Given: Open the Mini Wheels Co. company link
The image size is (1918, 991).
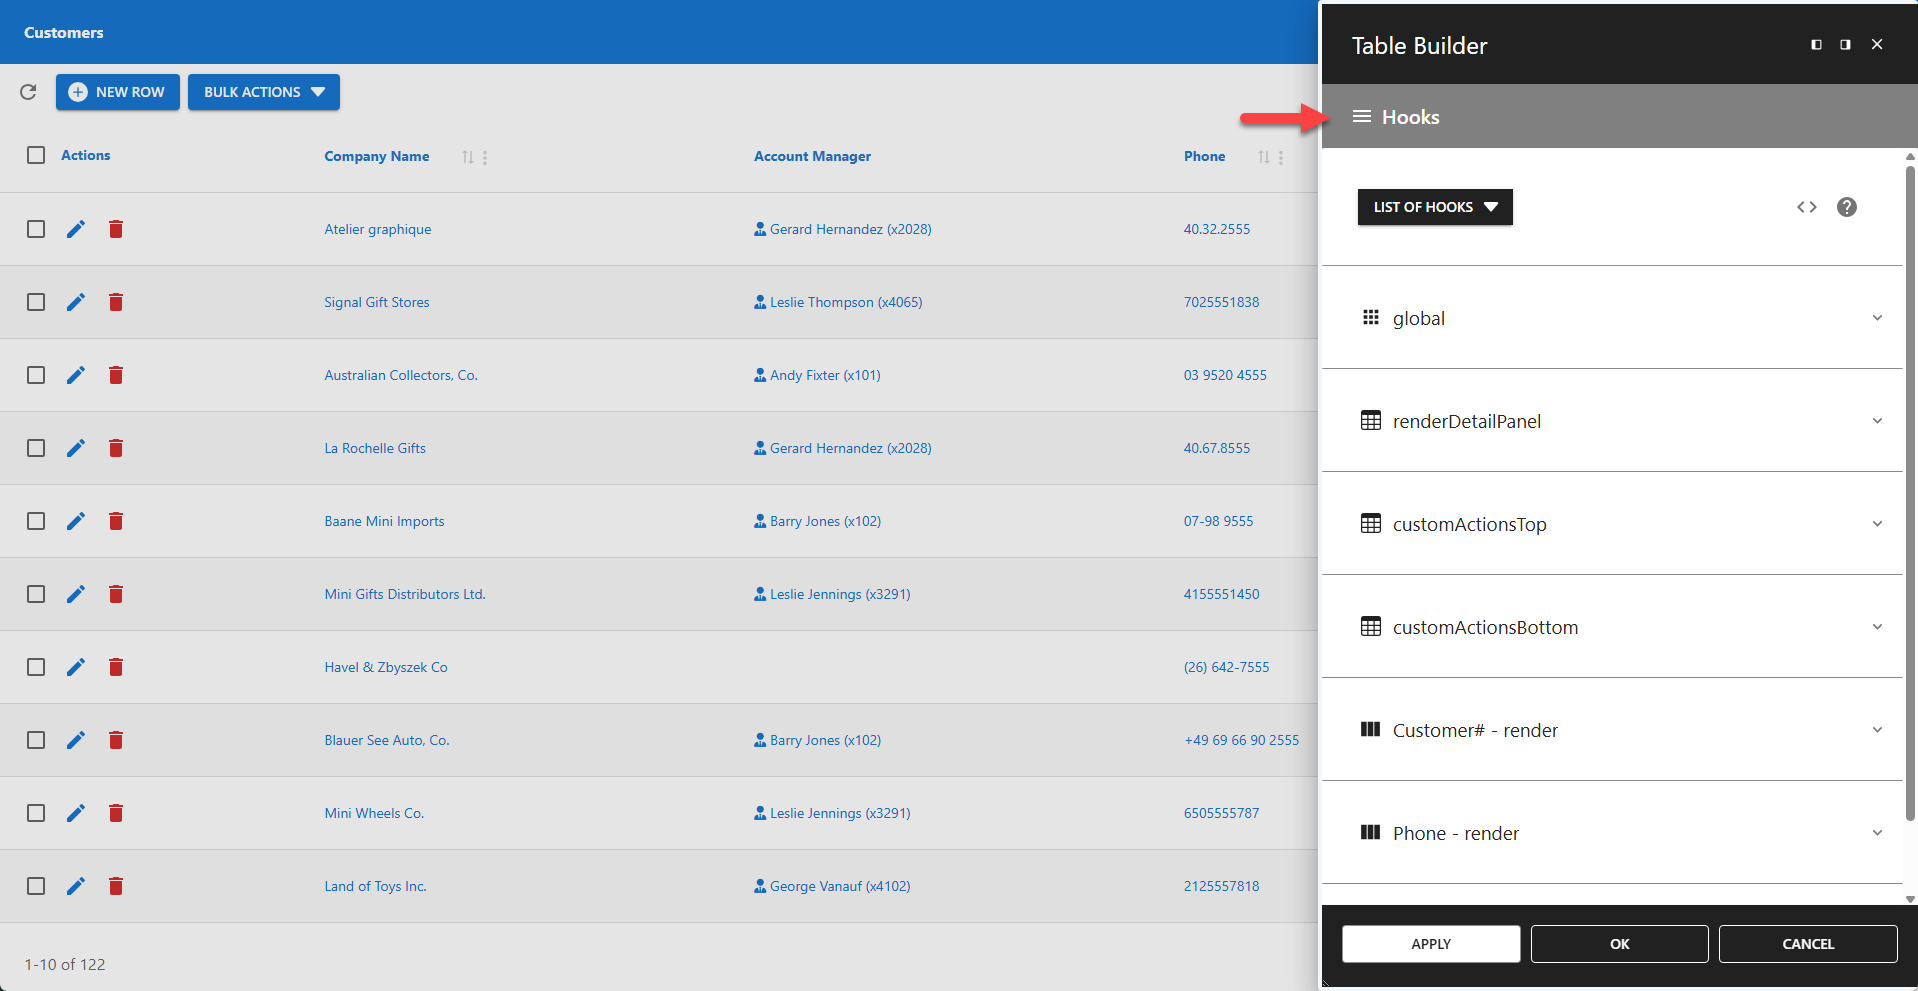Looking at the screenshot, I should (x=373, y=812).
